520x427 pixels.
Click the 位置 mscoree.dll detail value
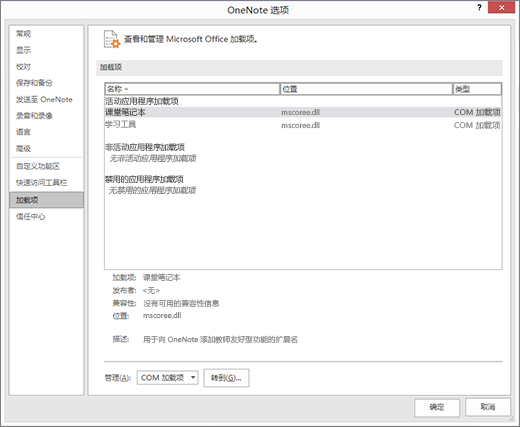162,316
